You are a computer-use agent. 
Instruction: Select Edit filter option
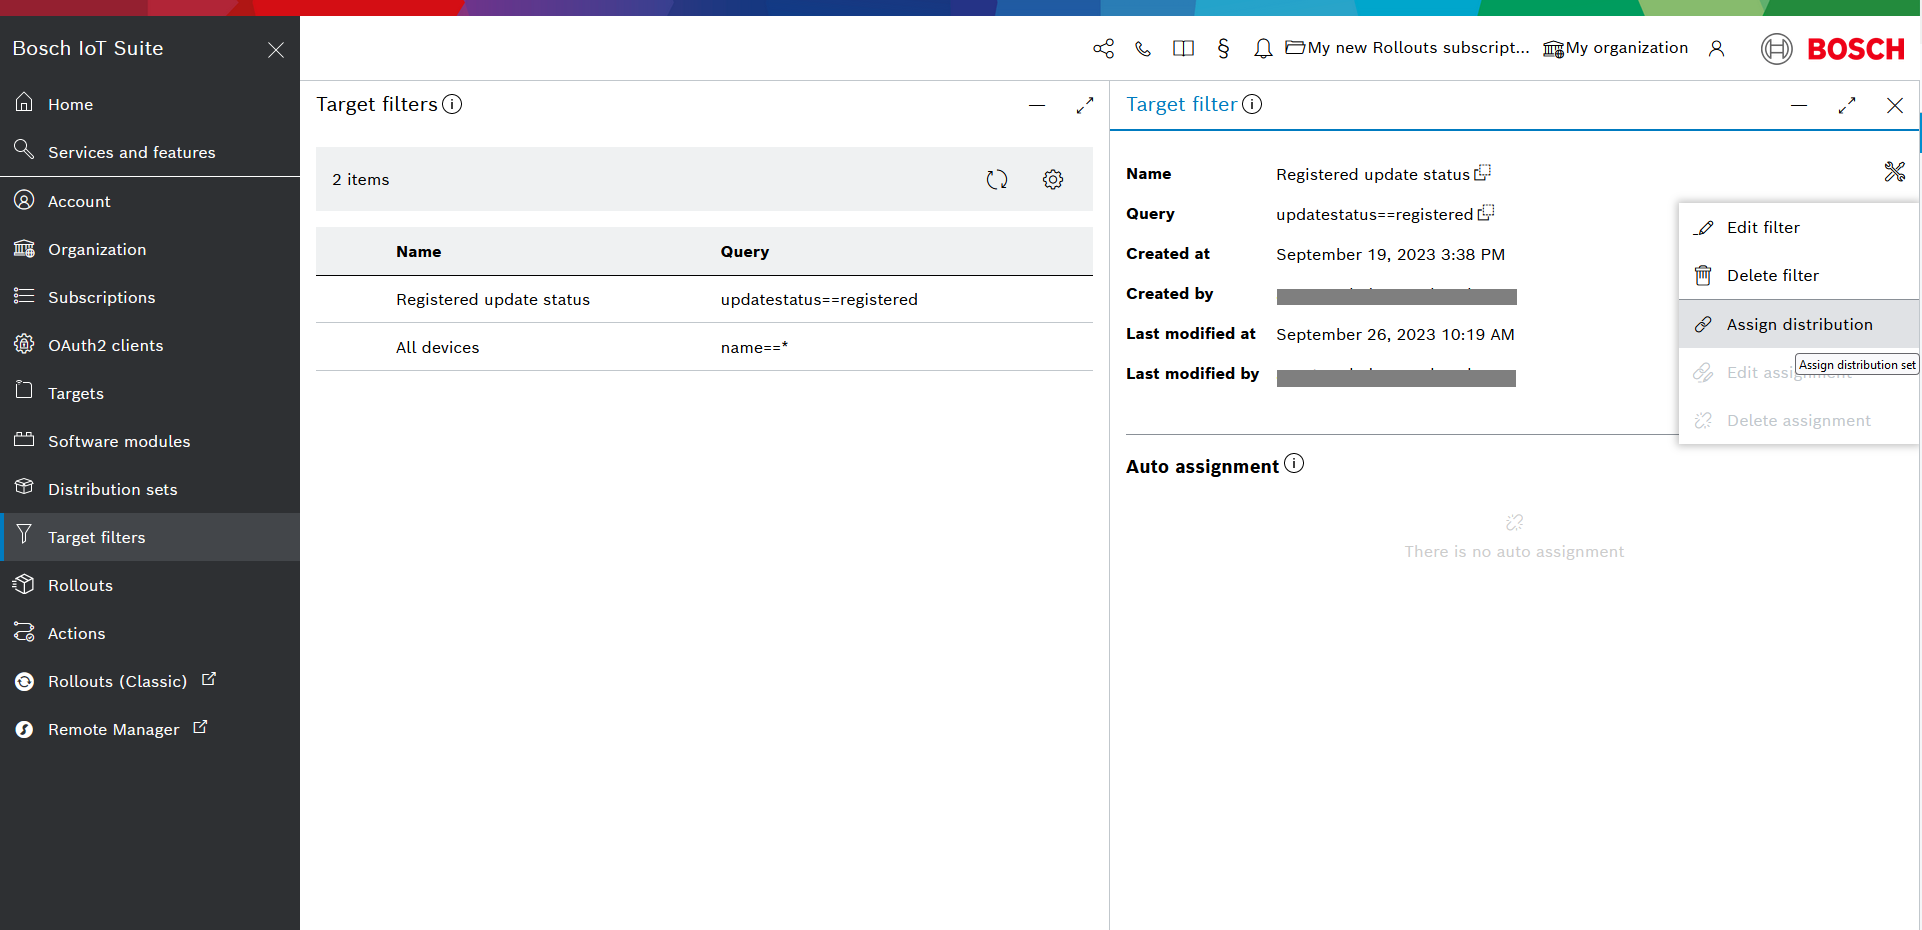[x=1762, y=228]
